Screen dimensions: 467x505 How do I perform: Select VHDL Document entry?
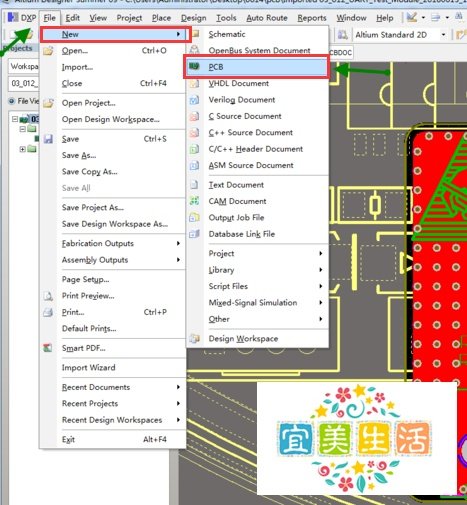coord(257,83)
